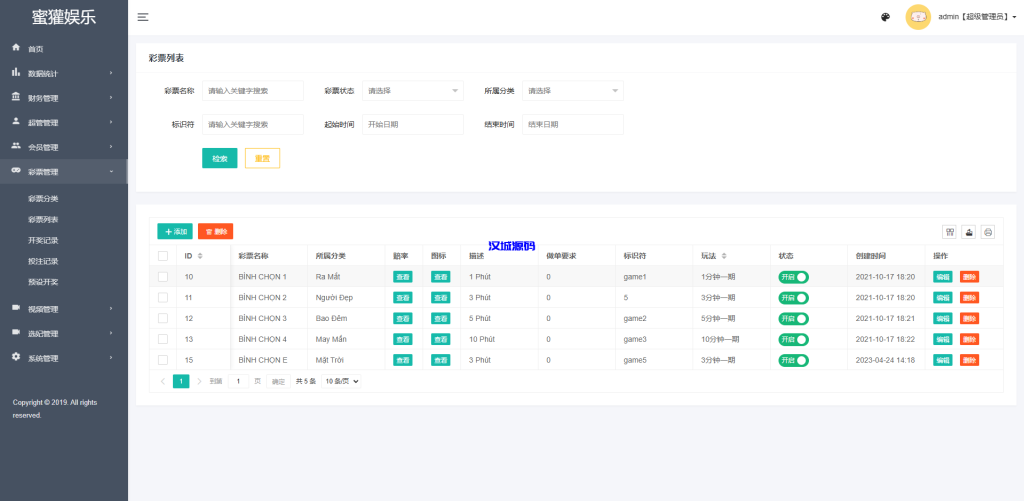The height and width of the screenshot is (501, 1024).
Task: Click the red 删除 button for BÌNH CHỌN 4
Action: 969,339
